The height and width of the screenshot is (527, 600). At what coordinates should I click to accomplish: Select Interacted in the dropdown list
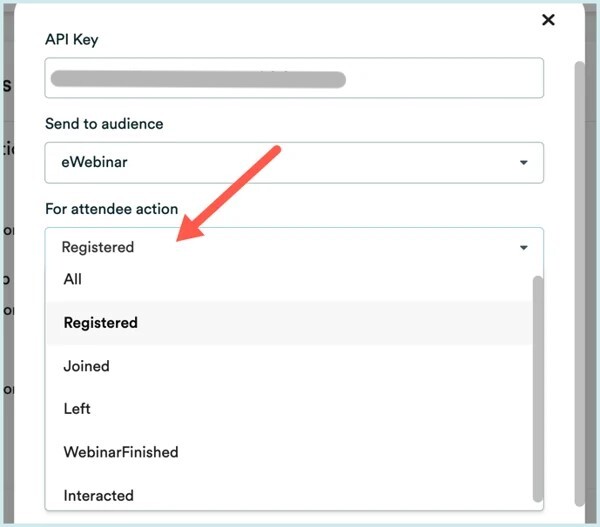99,495
